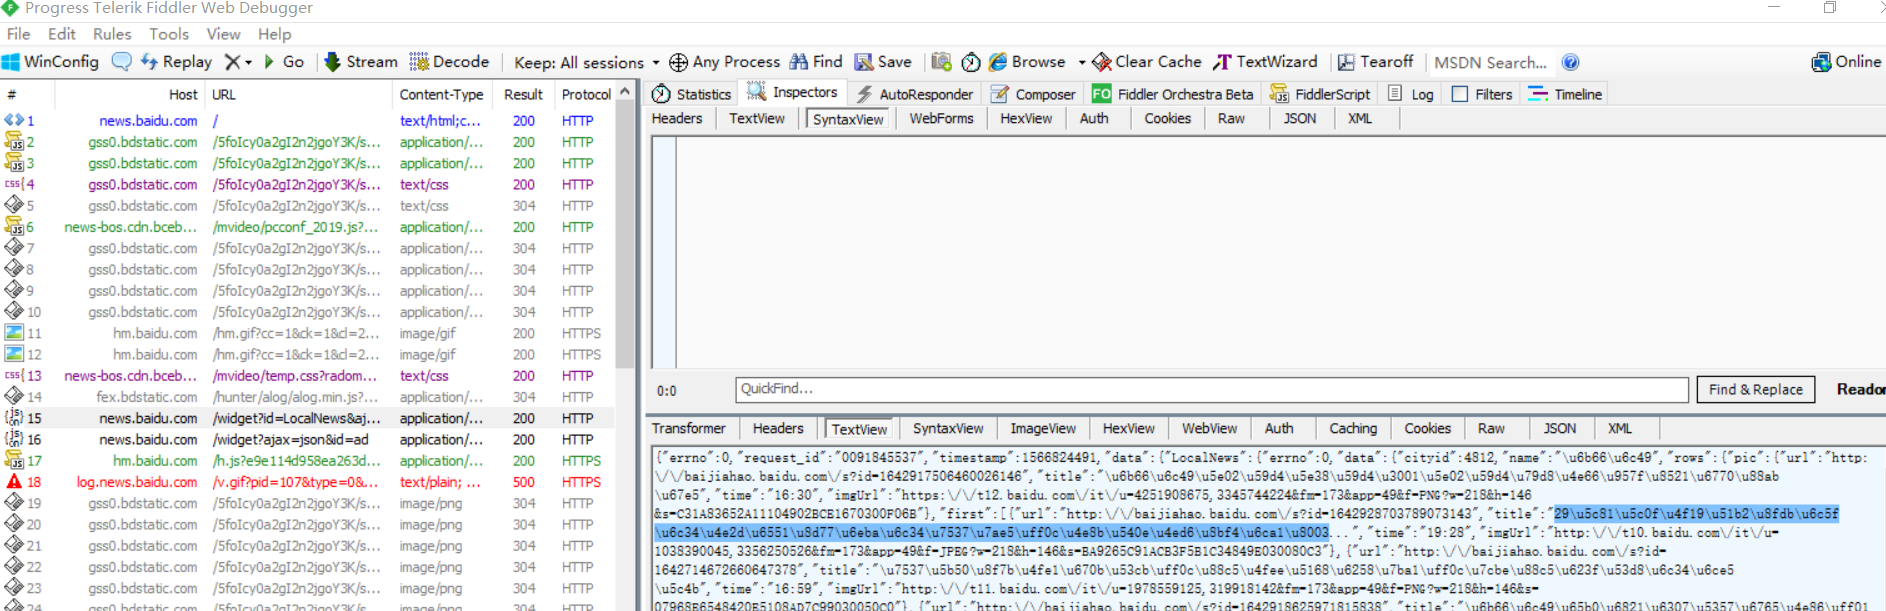Expand the Browse dropdown arrow
Viewport: 1886px width, 611px height.
(x=1082, y=62)
